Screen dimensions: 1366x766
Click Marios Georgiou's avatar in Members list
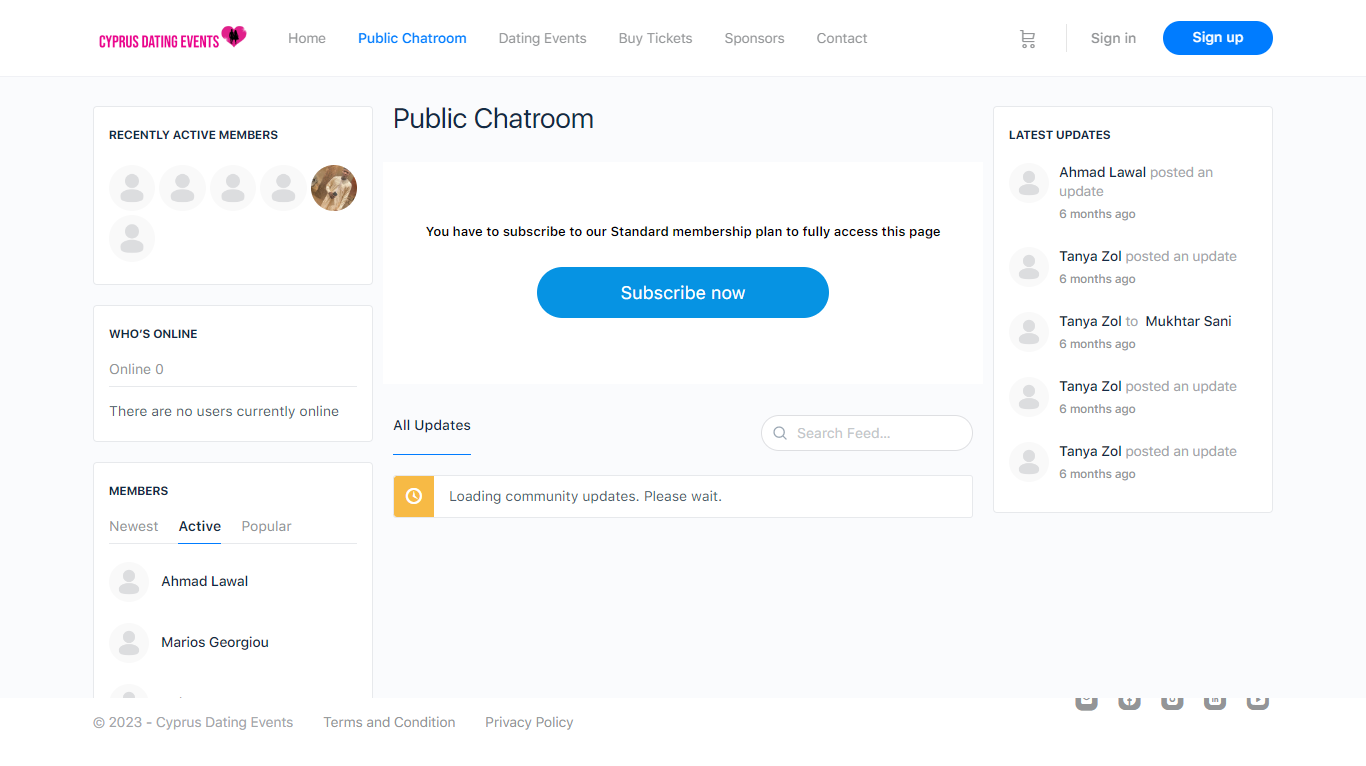click(129, 643)
